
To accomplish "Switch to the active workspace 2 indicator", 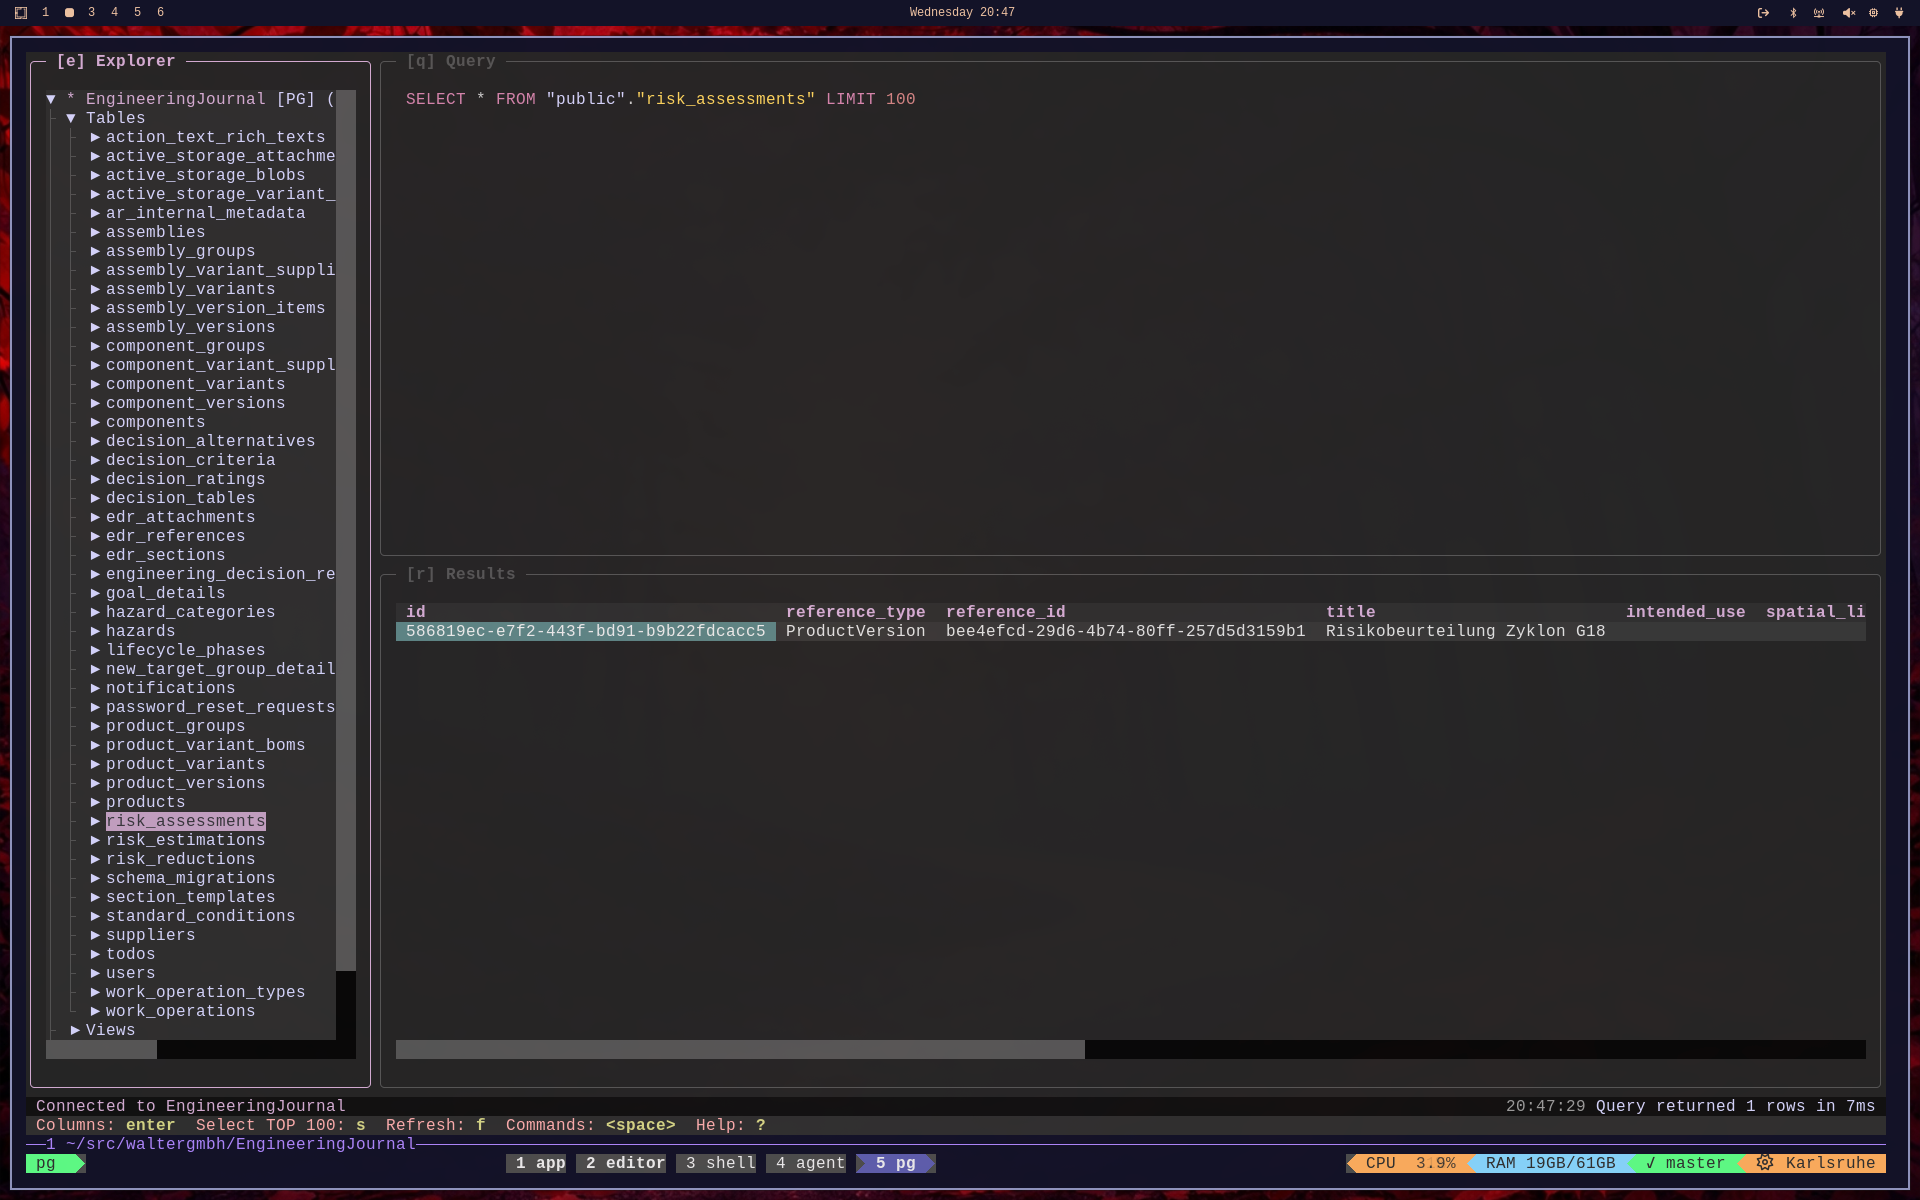I will tap(69, 13).
